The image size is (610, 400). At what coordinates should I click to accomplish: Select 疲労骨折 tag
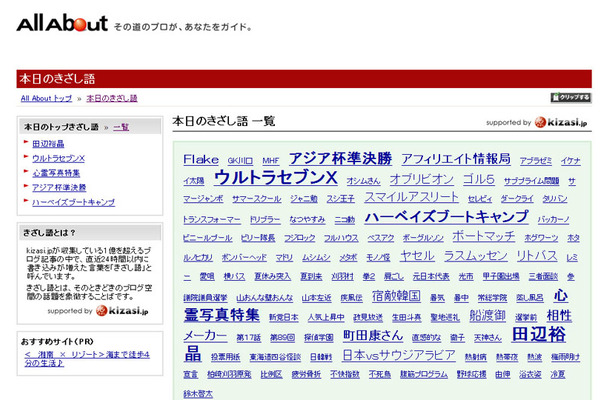click(307, 374)
